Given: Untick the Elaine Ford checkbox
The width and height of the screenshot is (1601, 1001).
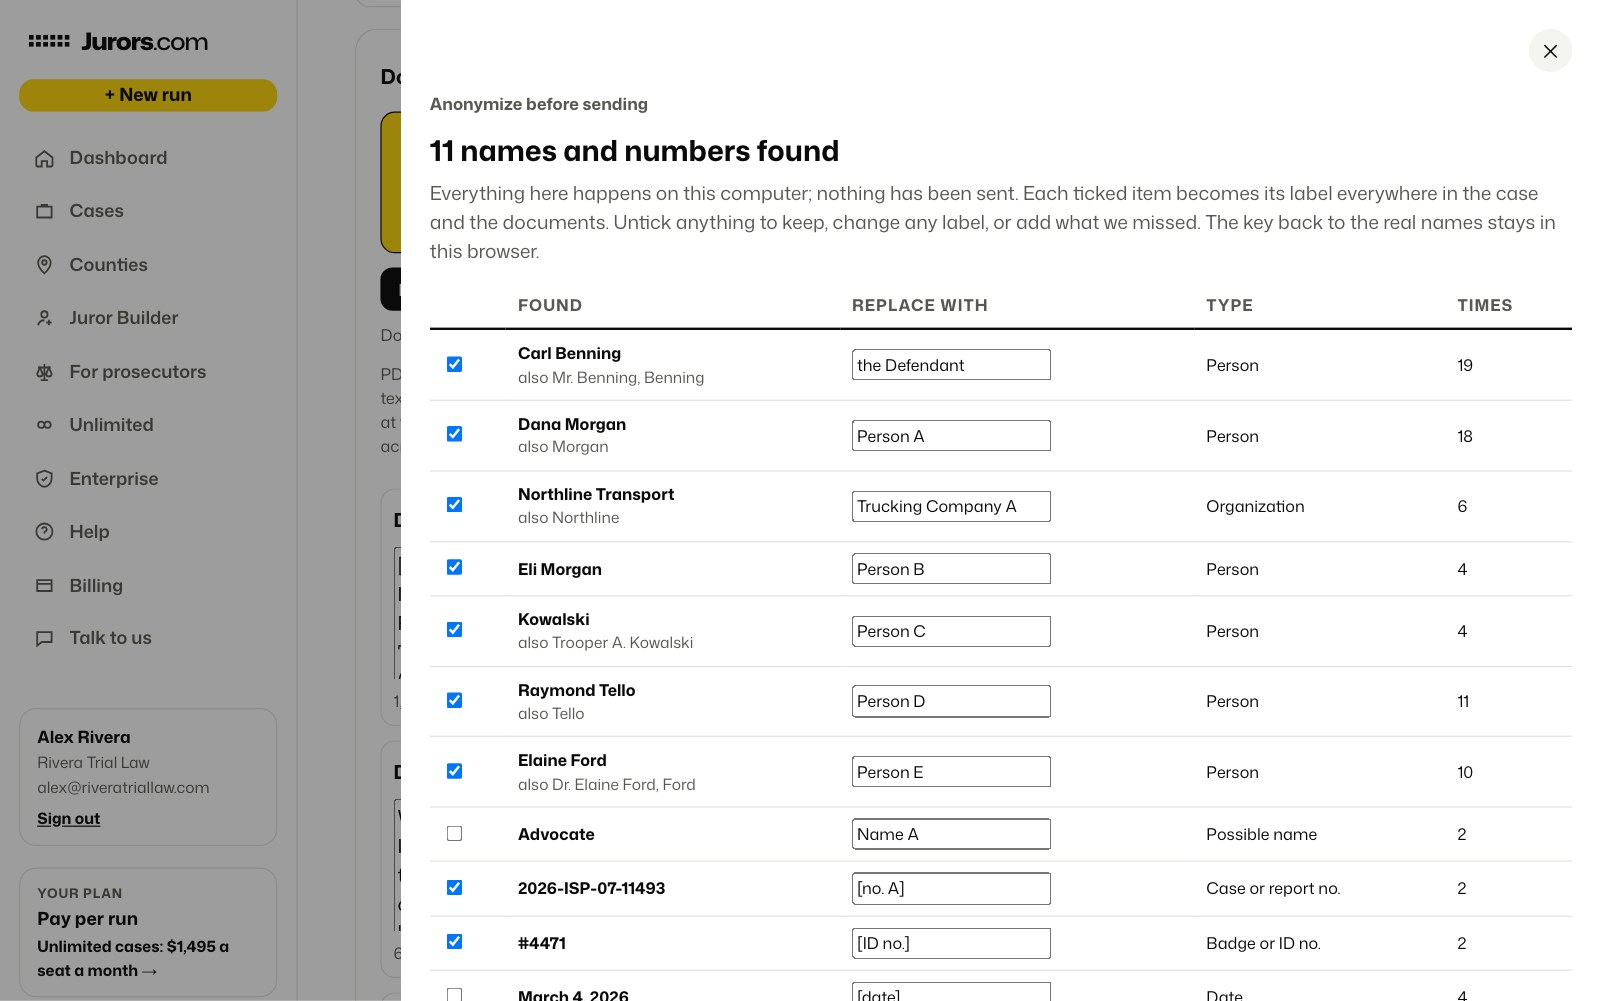Looking at the screenshot, I should [x=454, y=771].
